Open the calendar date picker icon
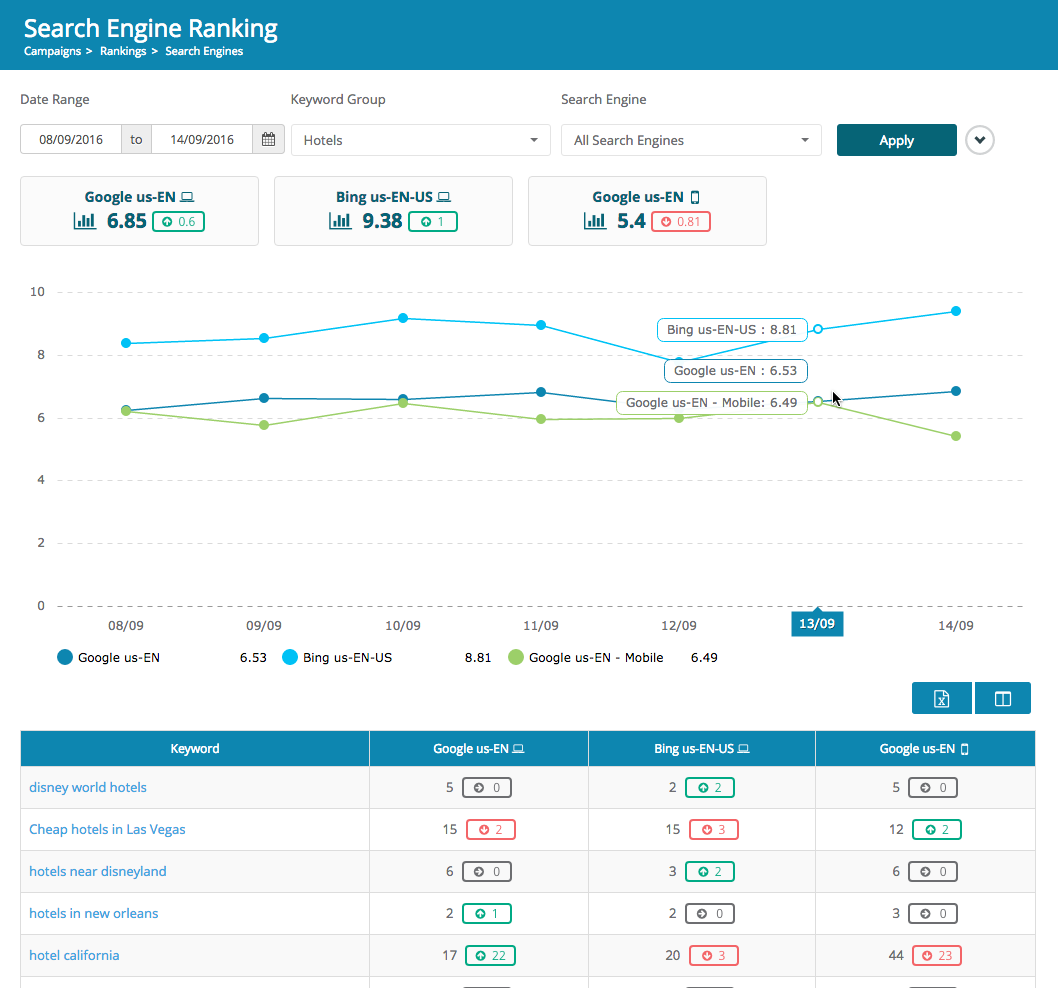This screenshot has width=1058, height=988. 268,140
